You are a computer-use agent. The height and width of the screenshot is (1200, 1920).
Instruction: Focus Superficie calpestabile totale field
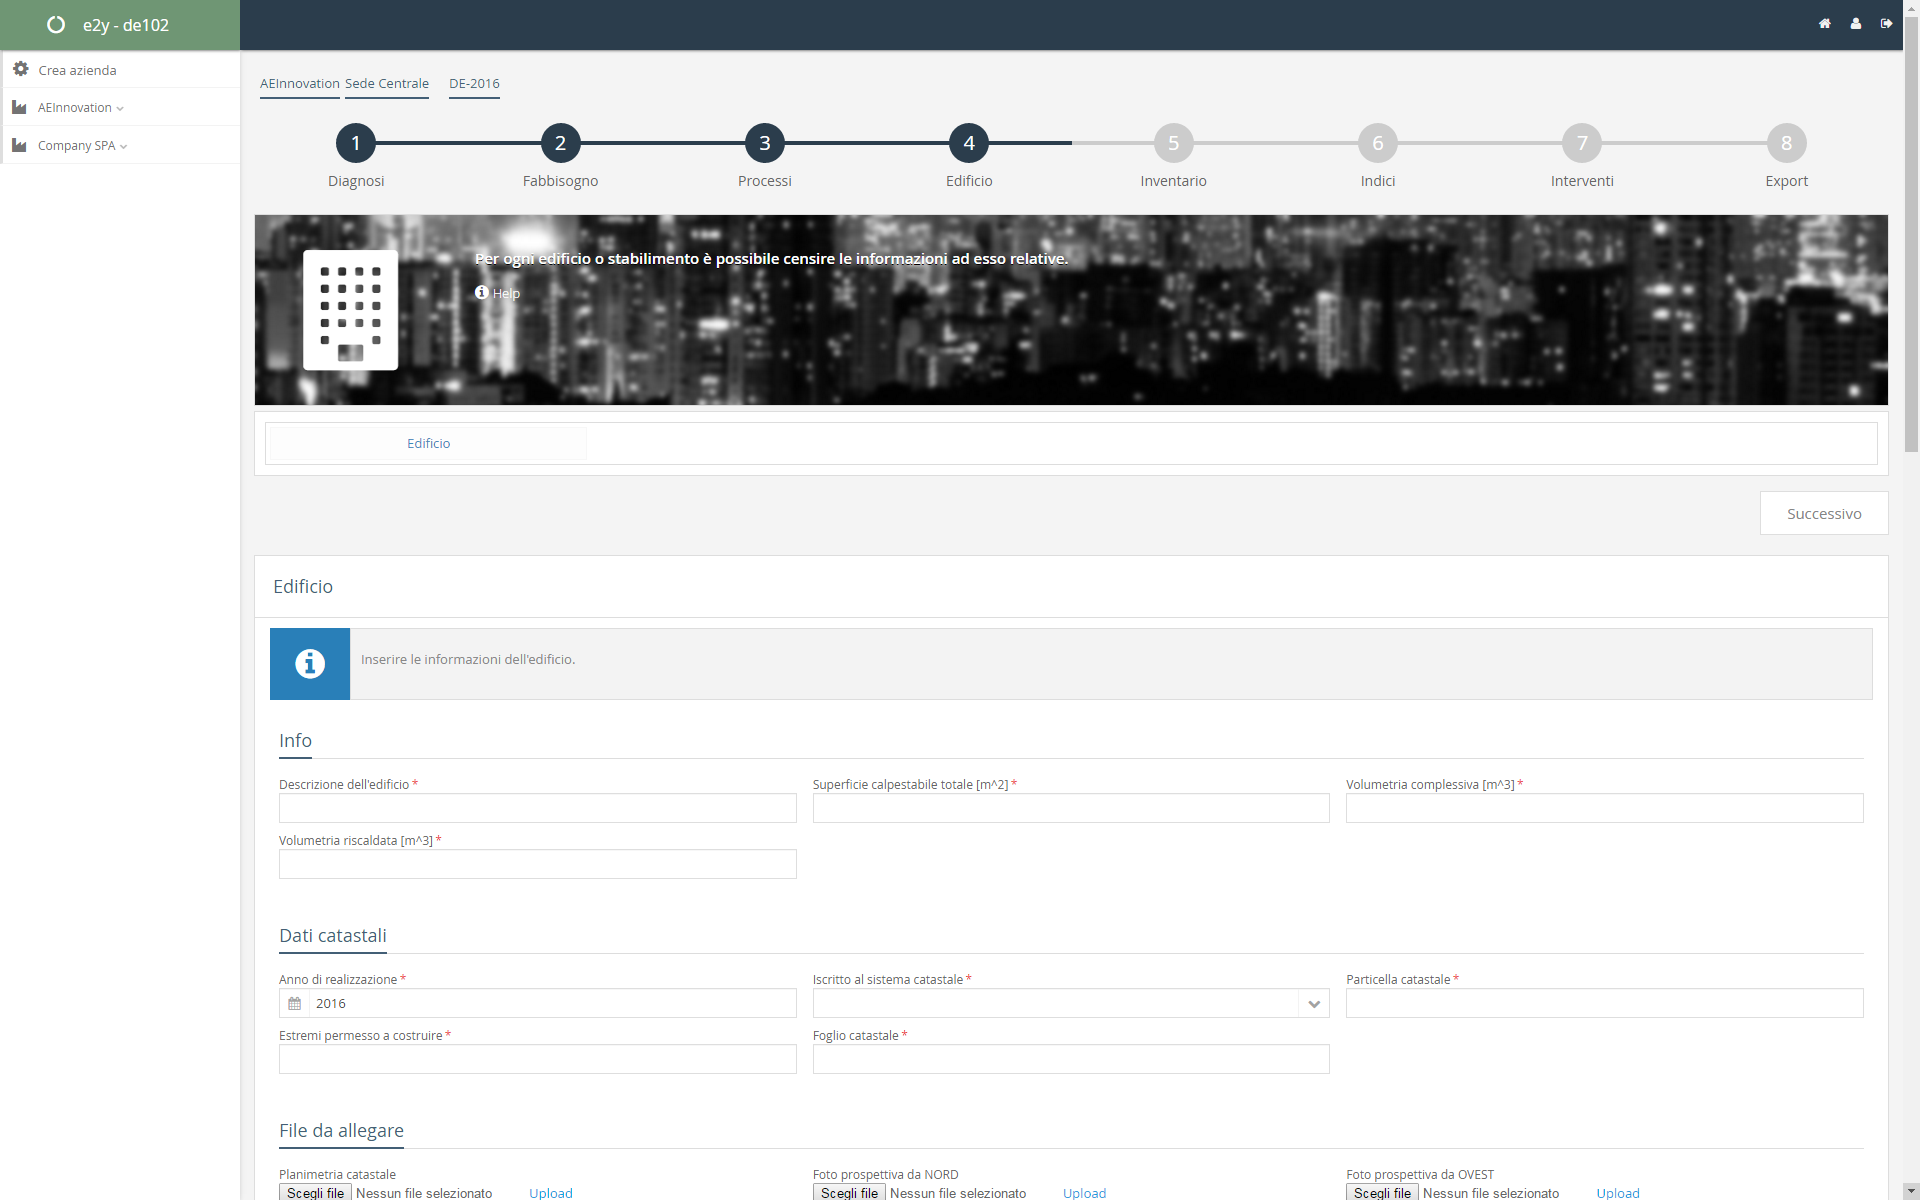click(x=1071, y=808)
